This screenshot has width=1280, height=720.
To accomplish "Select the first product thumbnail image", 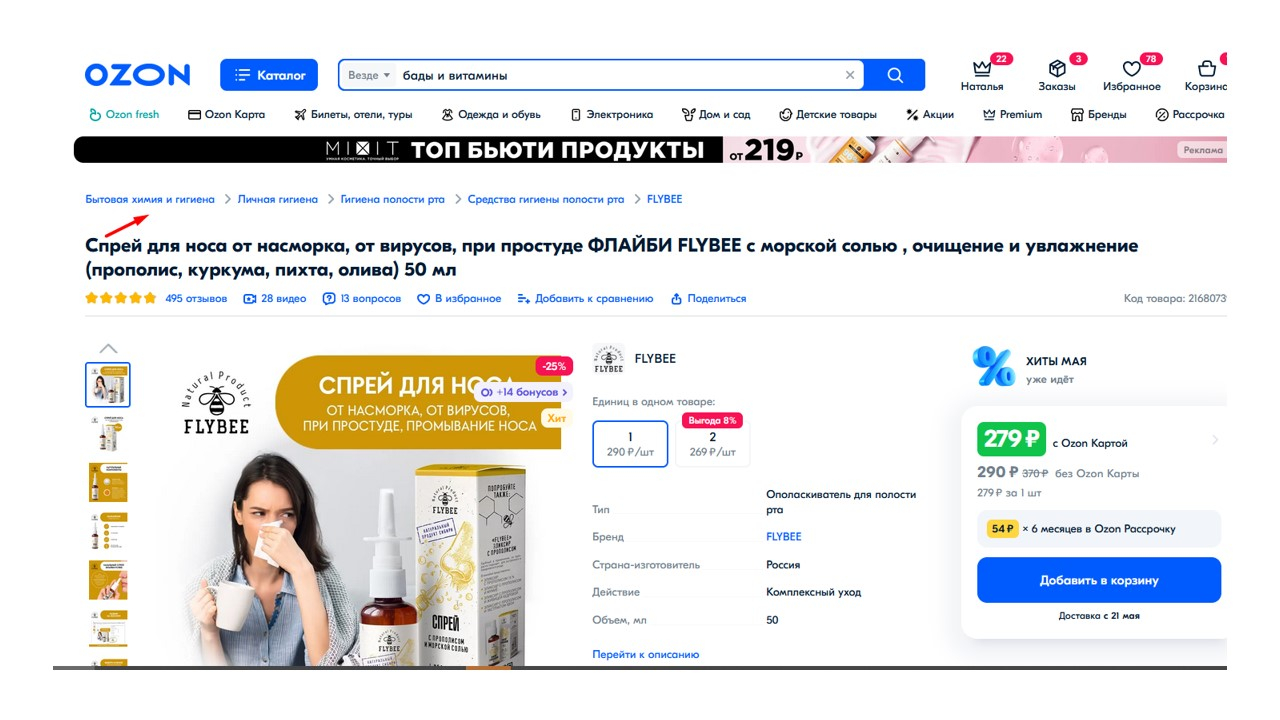I will 108,385.
